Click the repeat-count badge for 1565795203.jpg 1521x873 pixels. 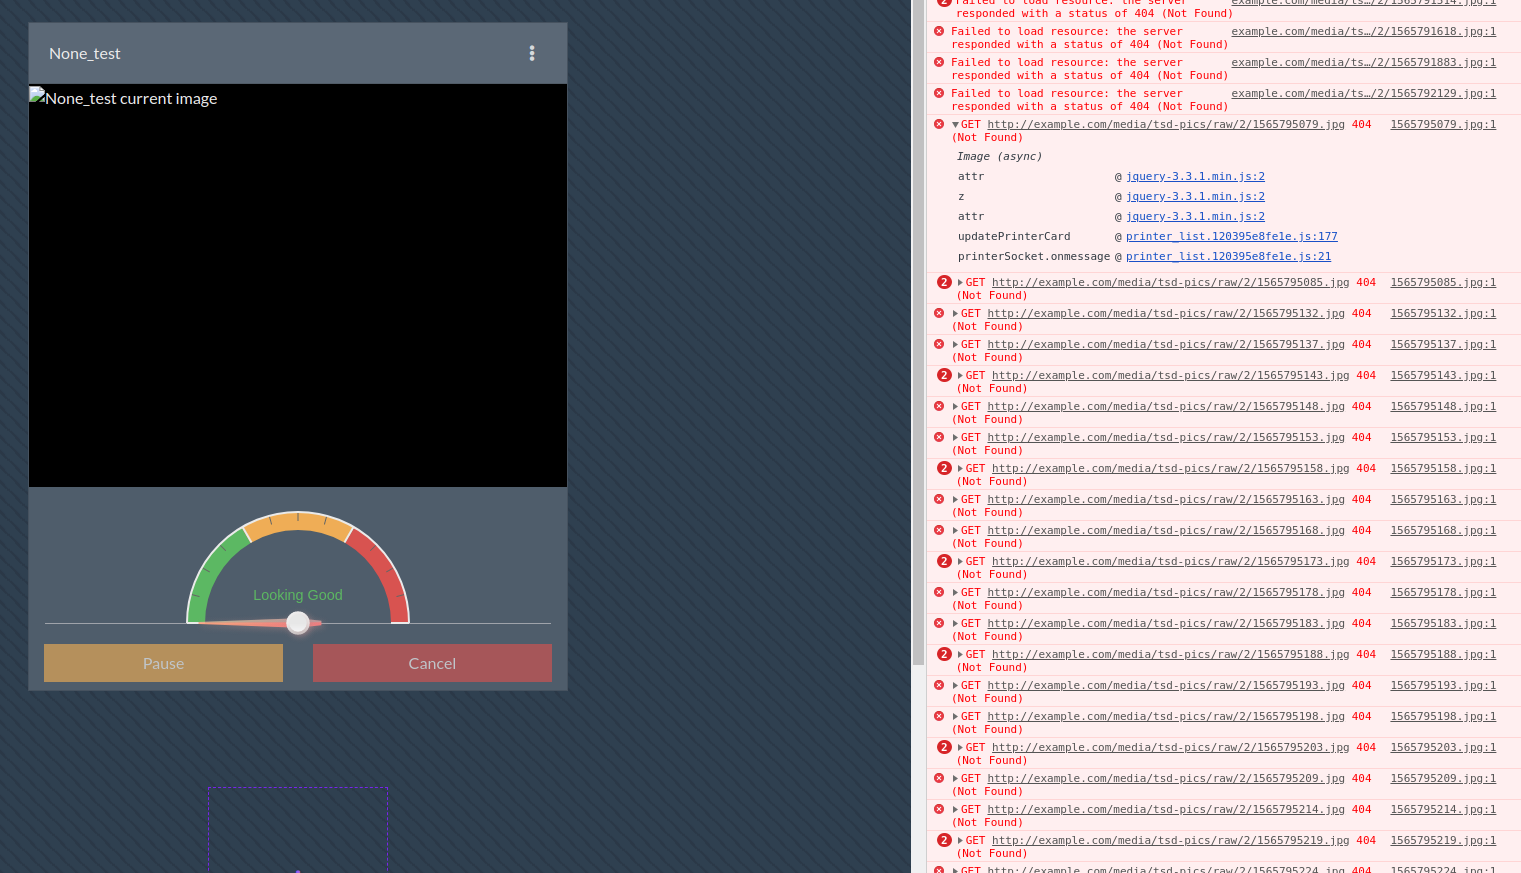pos(944,747)
